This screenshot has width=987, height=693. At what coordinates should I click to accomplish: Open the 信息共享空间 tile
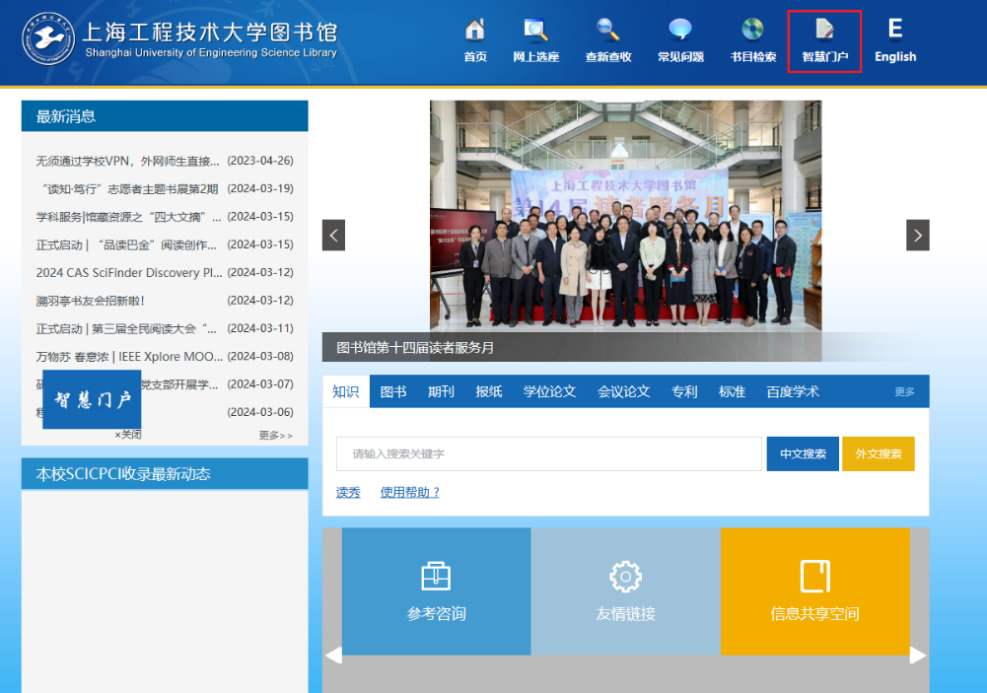click(815, 591)
